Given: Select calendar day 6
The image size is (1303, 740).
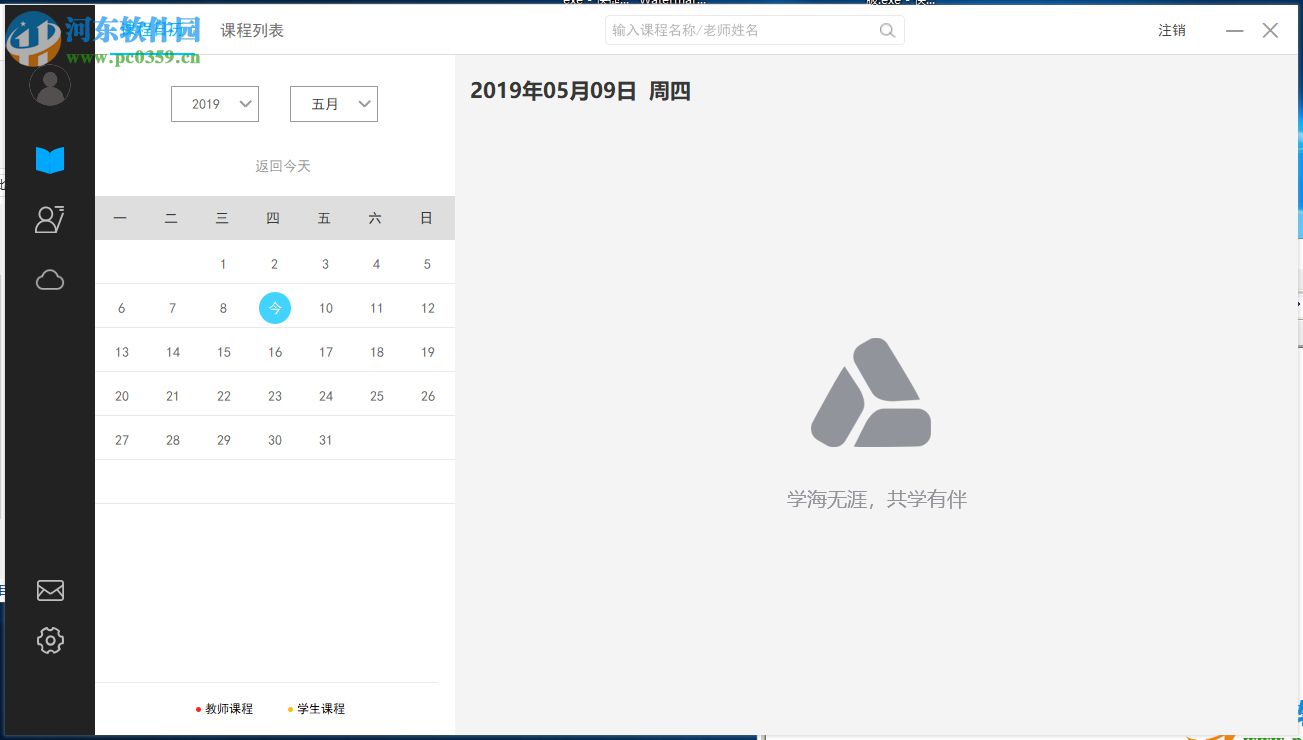Looking at the screenshot, I should 122,308.
